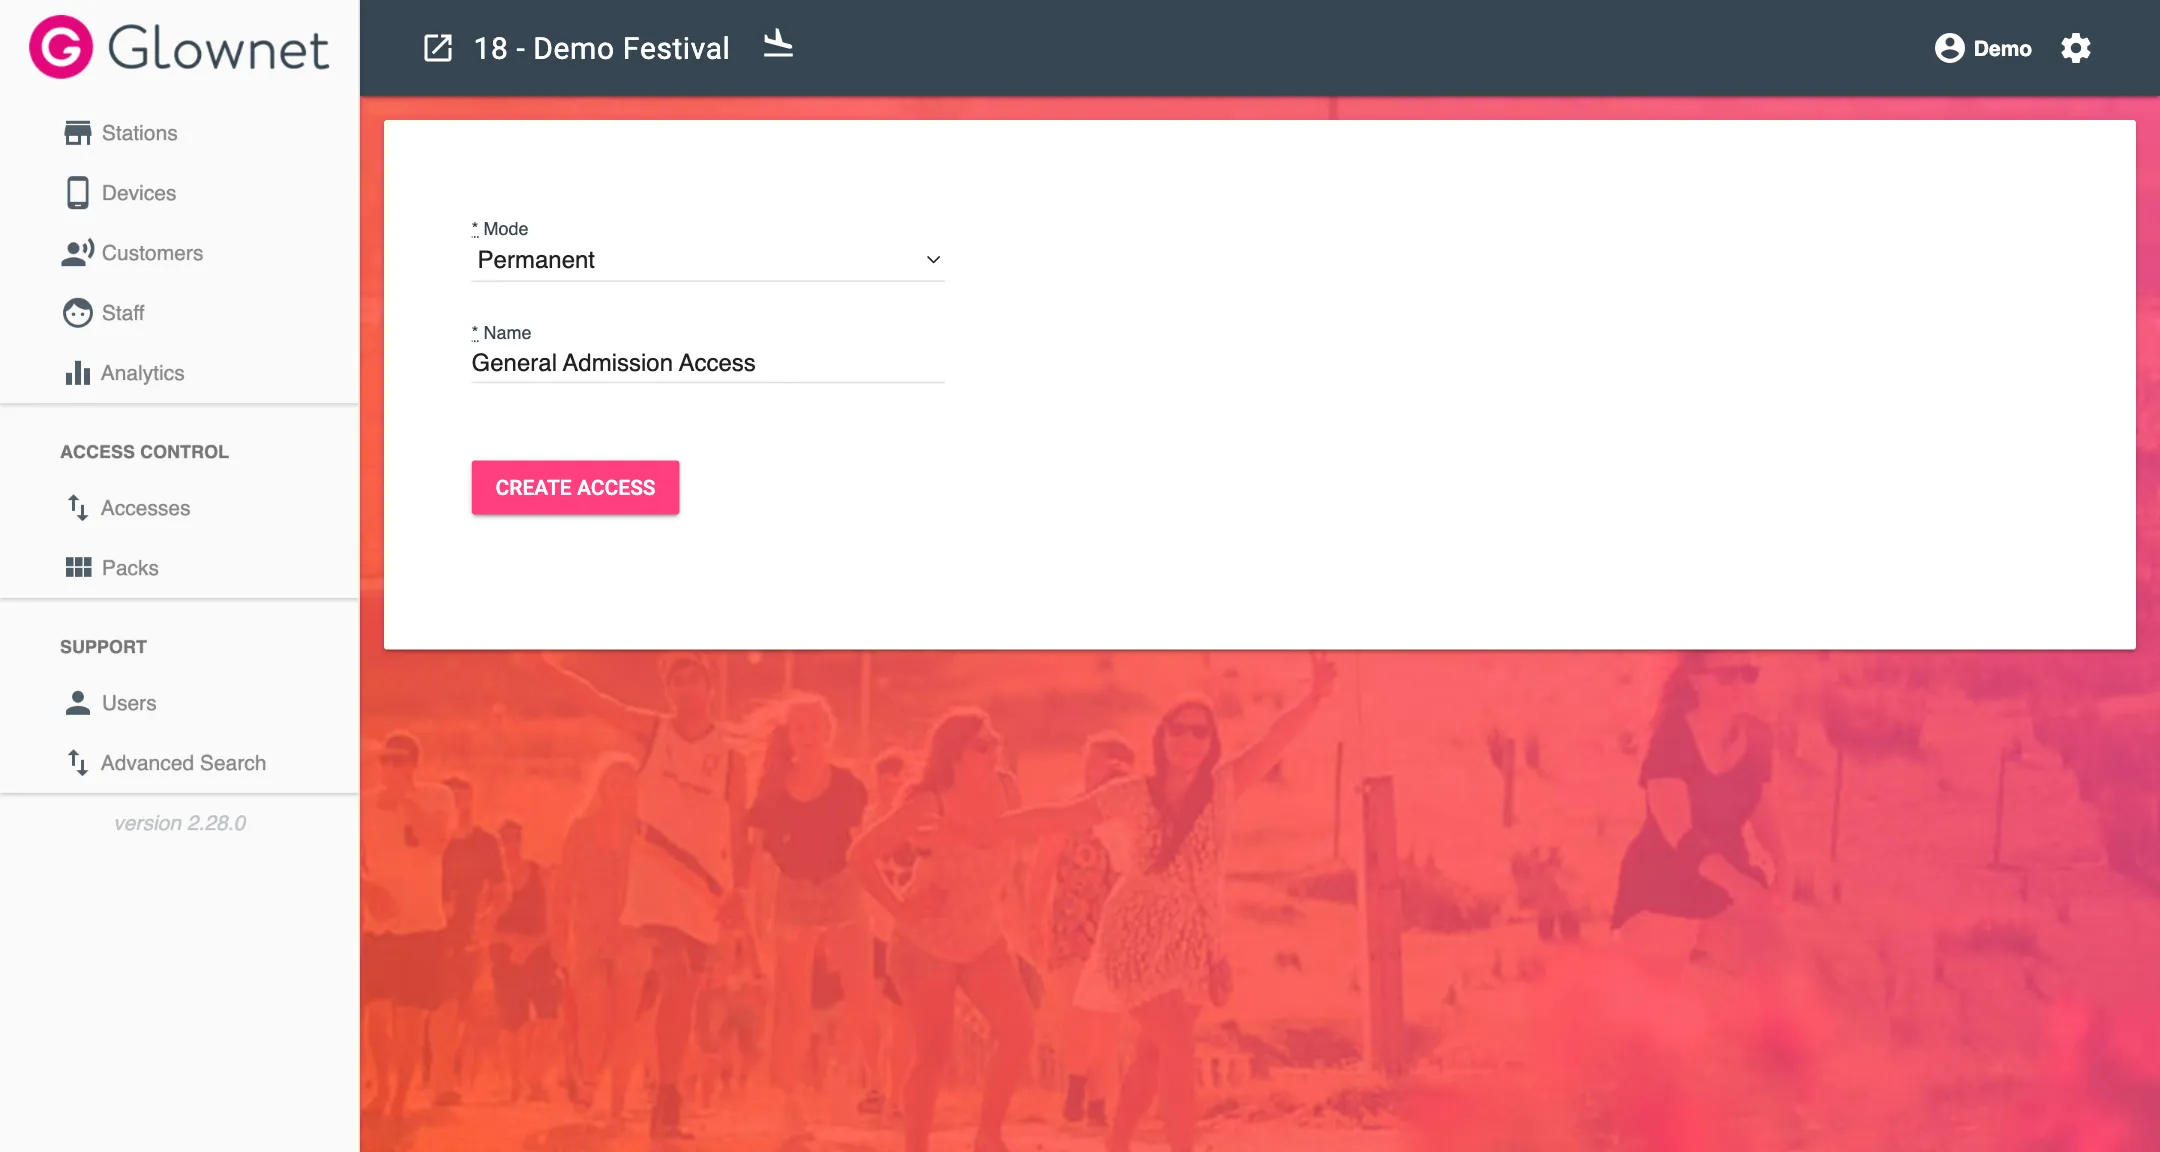
Task: Open the Demo user account menu
Action: (x=1983, y=48)
